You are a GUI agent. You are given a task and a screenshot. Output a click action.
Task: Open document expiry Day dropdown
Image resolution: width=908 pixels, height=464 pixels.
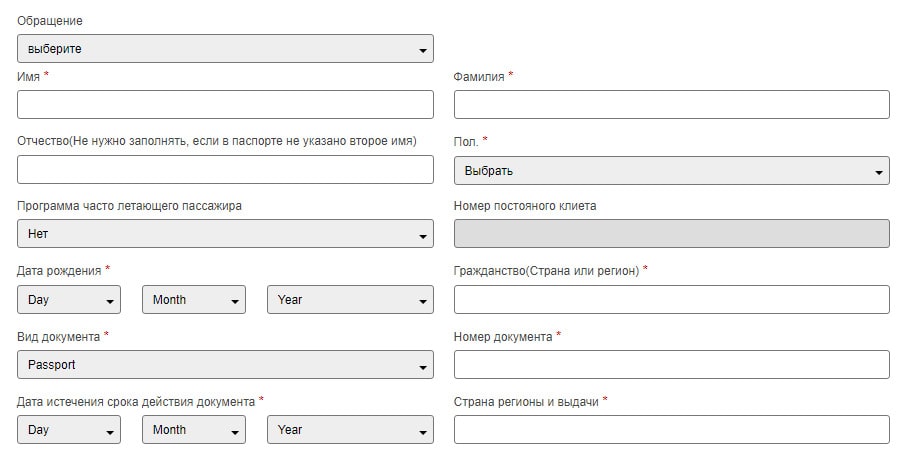click(69, 430)
